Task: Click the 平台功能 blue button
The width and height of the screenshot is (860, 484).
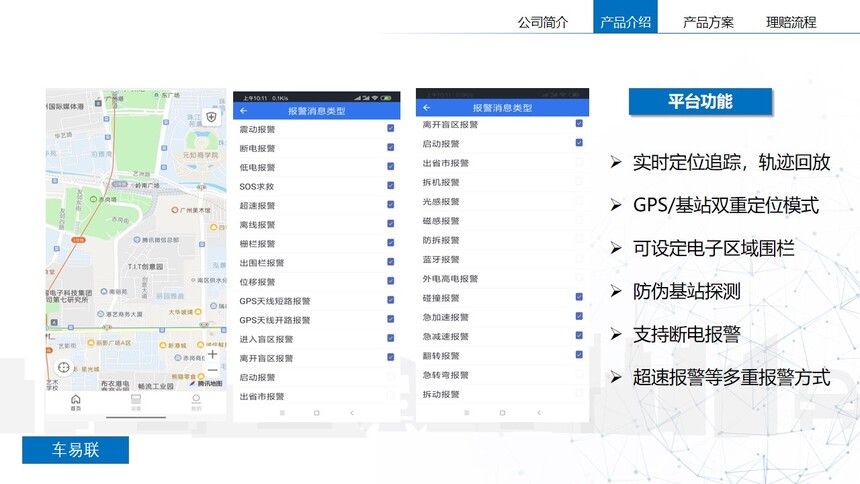Action: click(x=700, y=102)
